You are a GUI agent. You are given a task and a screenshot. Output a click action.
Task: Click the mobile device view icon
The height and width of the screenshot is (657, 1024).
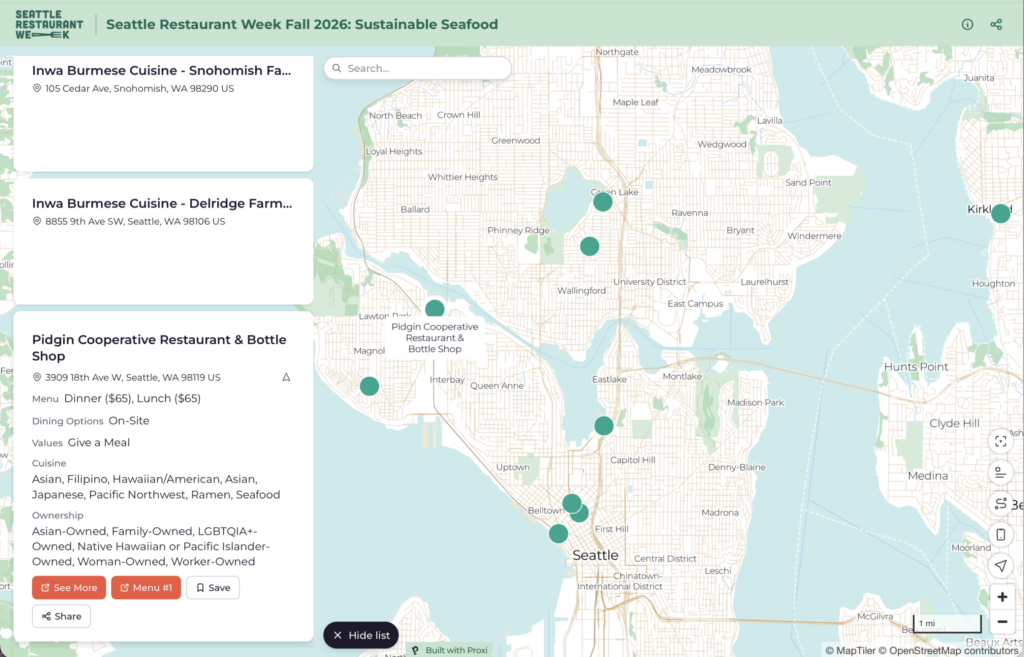pos(1000,534)
